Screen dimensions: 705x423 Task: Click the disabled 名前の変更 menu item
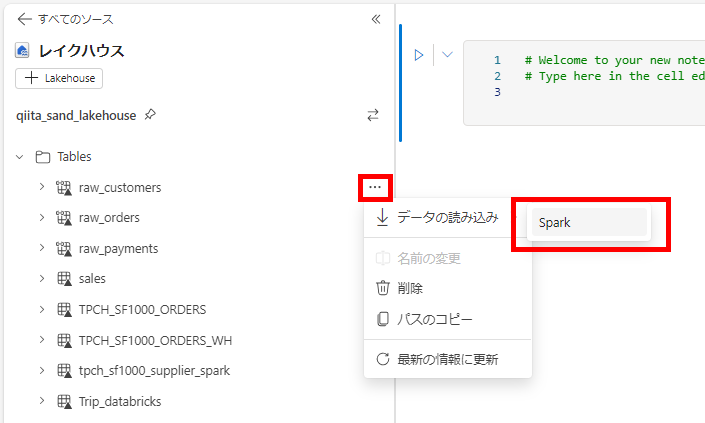[x=447, y=258]
